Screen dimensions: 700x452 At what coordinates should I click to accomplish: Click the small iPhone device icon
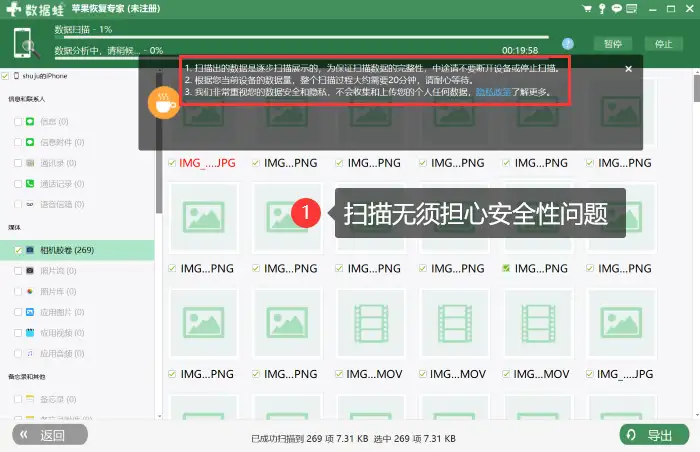pos(17,76)
